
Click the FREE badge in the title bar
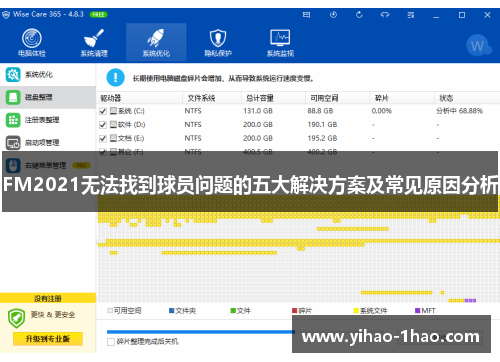(98, 15)
